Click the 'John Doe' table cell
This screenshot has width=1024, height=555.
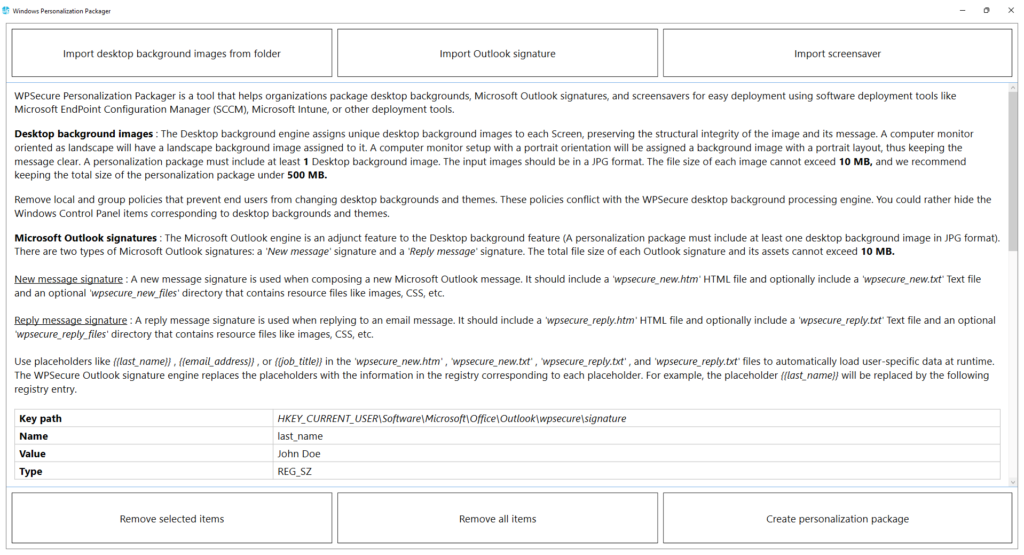click(637, 454)
